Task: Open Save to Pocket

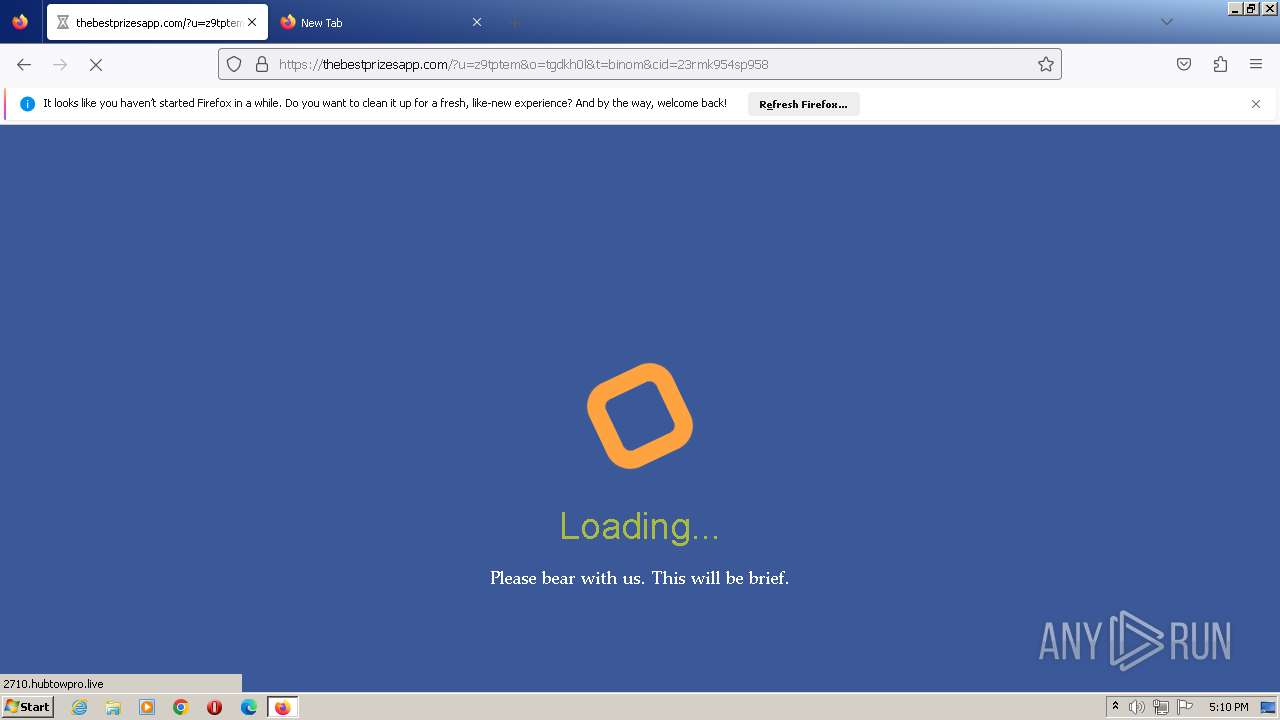Action: tap(1184, 64)
